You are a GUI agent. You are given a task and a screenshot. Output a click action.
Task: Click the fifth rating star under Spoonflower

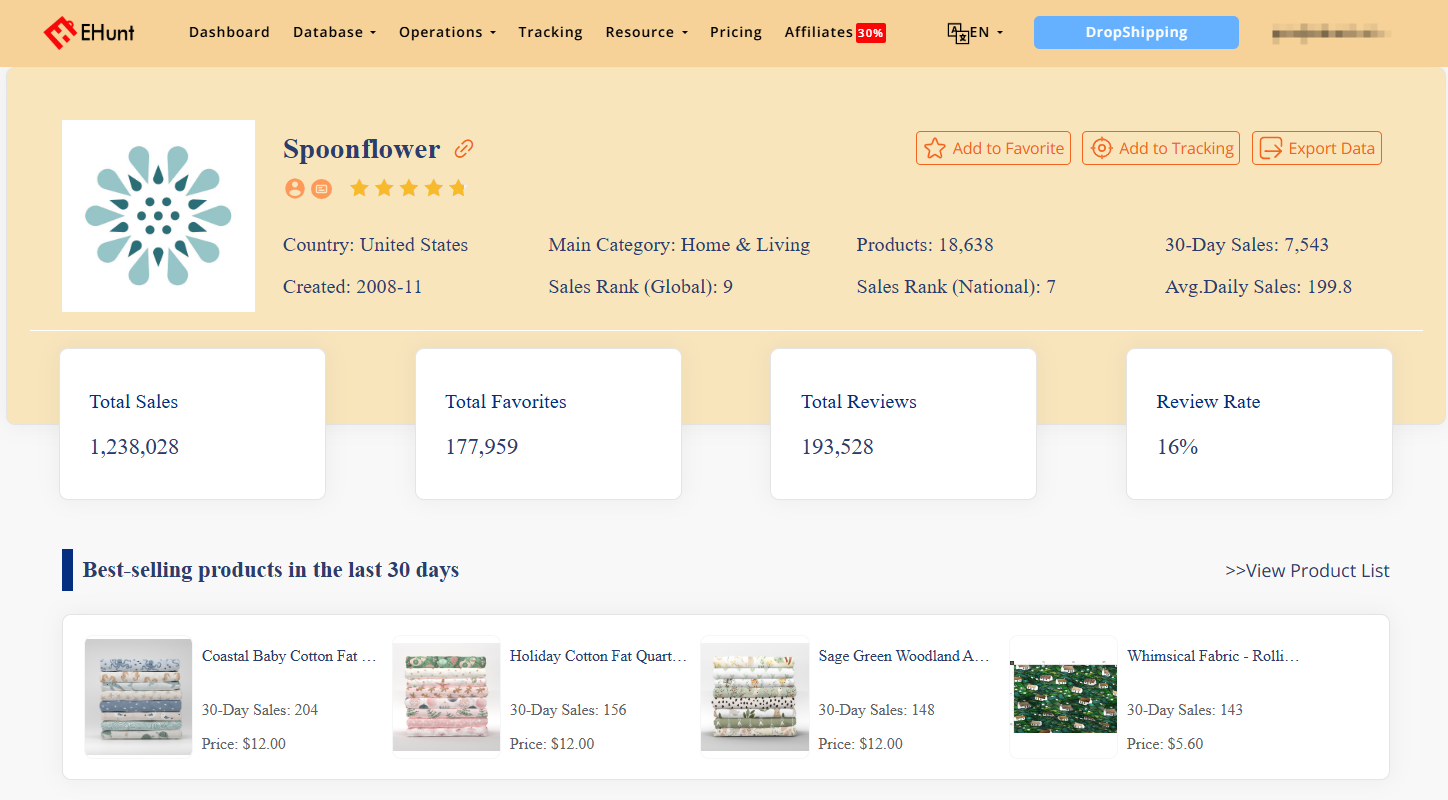[457, 187]
